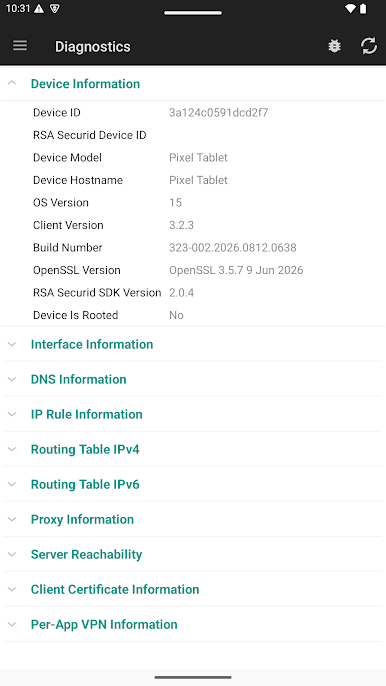Tap the bug report icon
Image resolution: width=386 pixels, height=686 pixels.
point(334,46)
